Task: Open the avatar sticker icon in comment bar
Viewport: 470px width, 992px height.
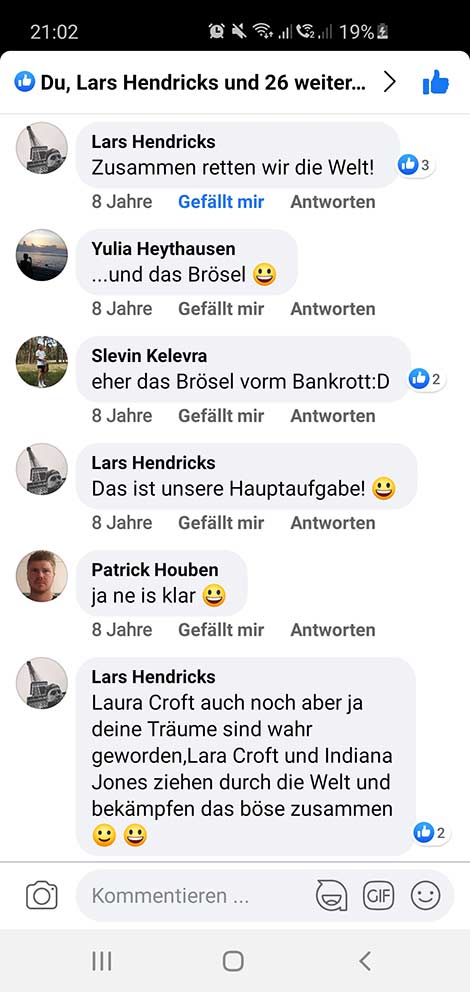Action: 331,896
